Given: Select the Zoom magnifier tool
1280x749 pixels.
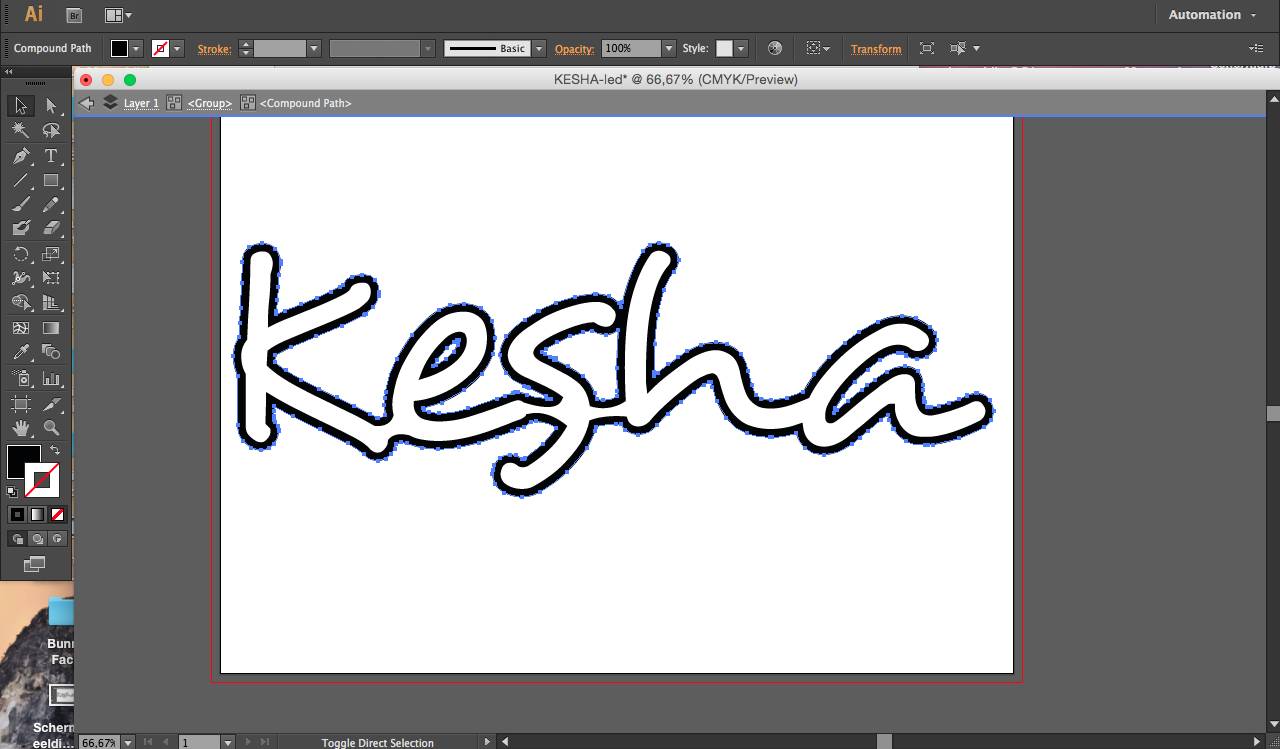Looking at the screenshot, I should (51, 428).
